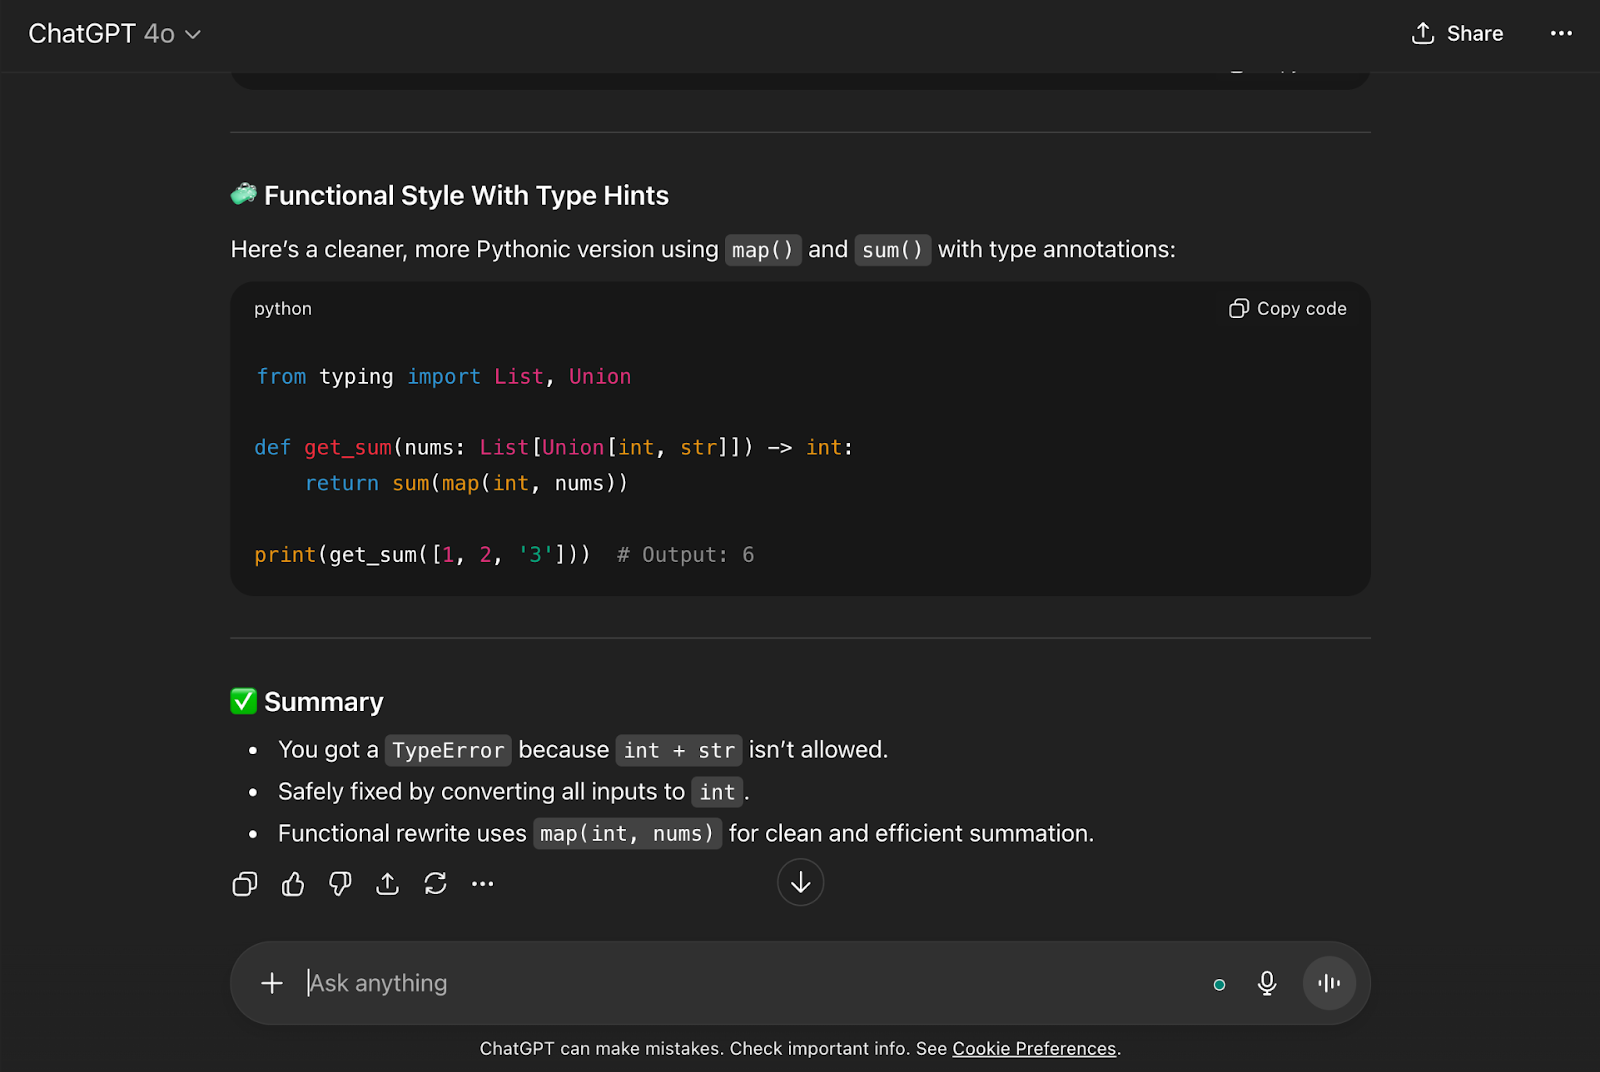Click the plus icon to attach files
This screenshot has height=1072, width=1600.
click(272, 983)
